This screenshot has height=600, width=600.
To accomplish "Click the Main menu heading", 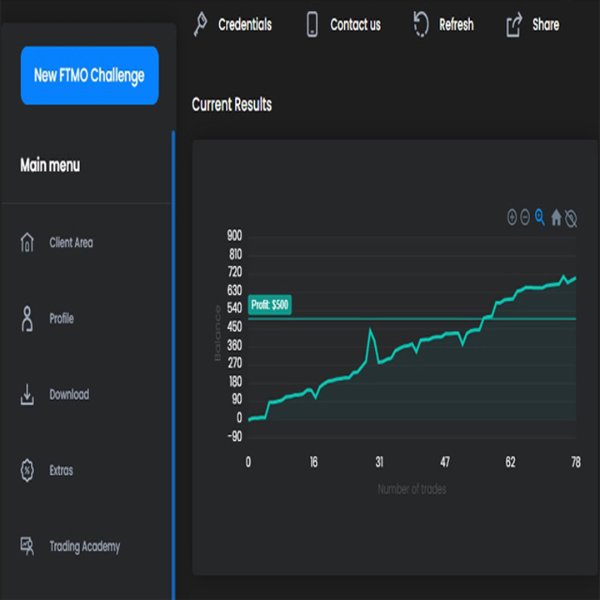I will click(50, 165).
